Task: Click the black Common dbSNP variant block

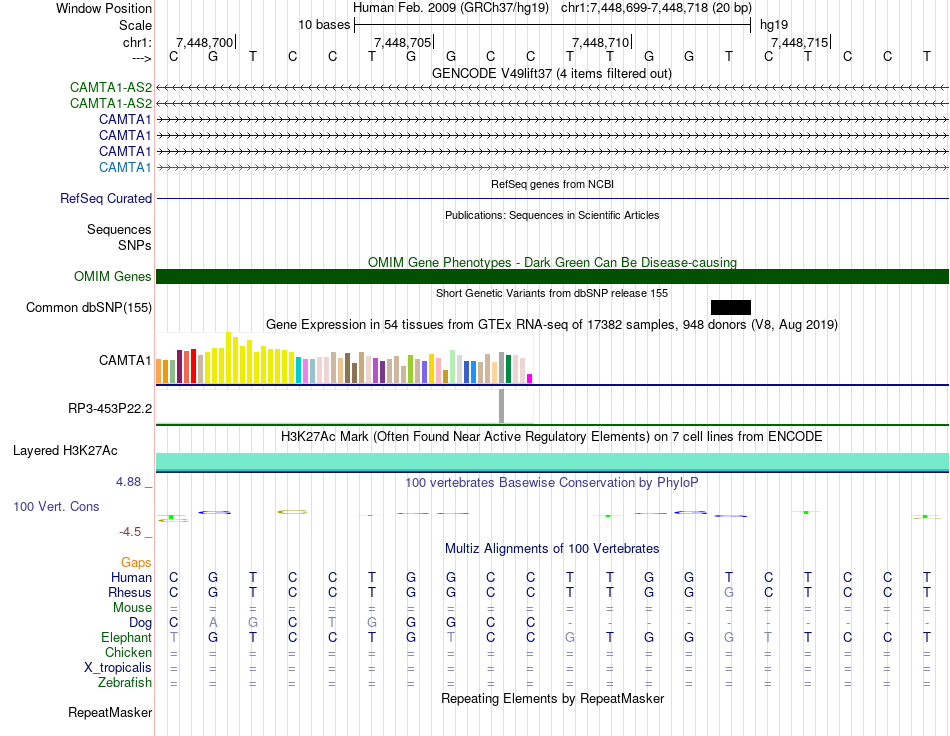Action: [730, 307]
